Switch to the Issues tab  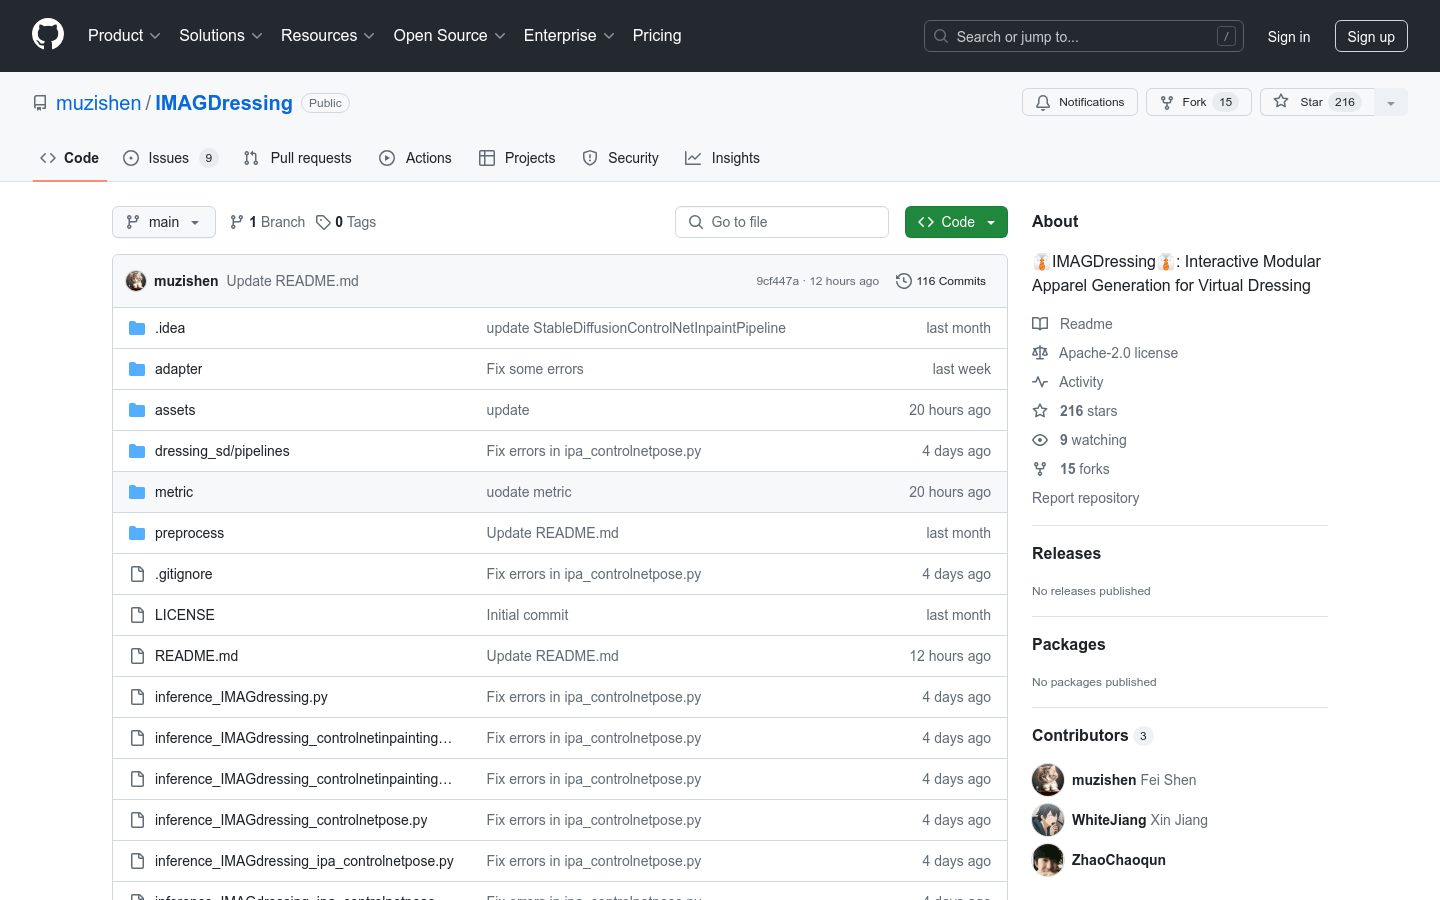coord(170,158)
